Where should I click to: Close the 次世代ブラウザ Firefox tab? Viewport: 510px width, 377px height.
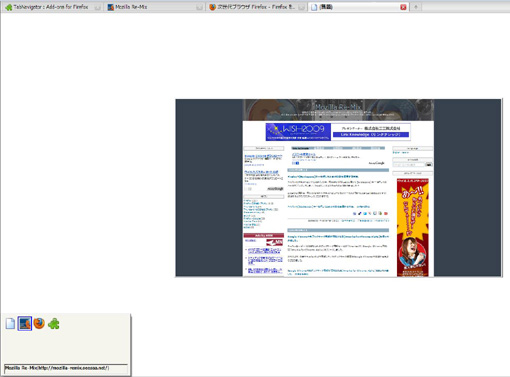point(301,7)
